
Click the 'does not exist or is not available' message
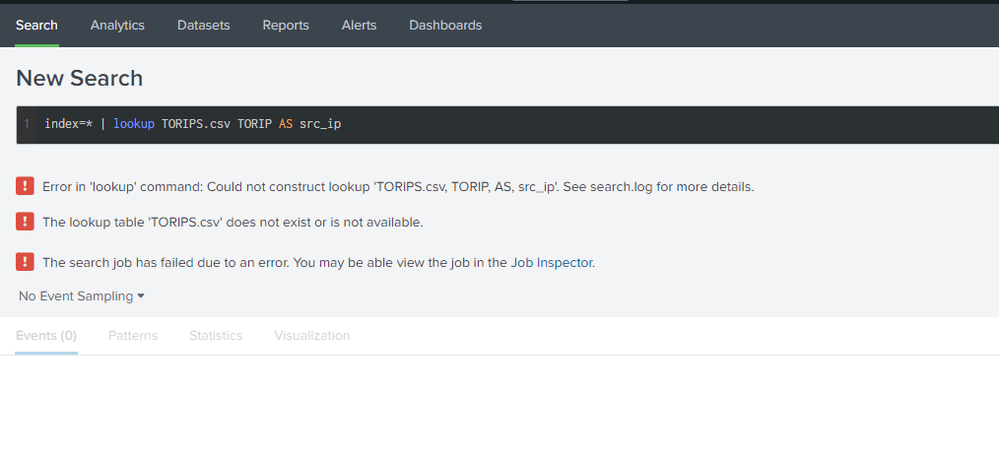pyautogui.click(x=232, y=222)
